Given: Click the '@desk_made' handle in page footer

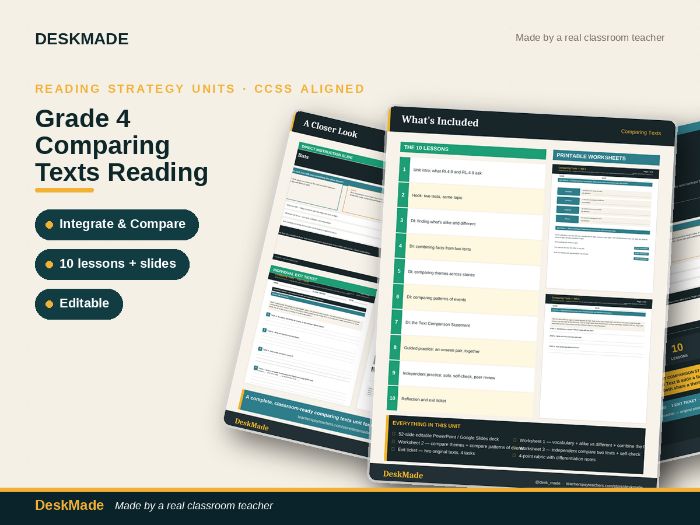Looking at the screenshot, I should tap(547, 483).
